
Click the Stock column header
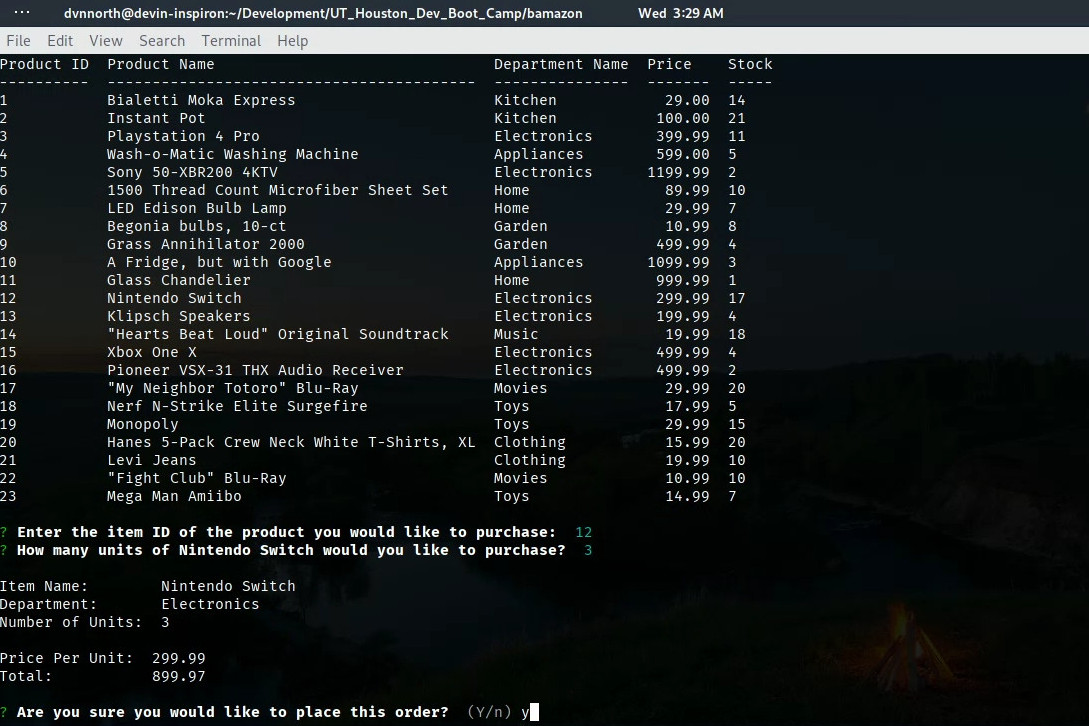point(750,64)
